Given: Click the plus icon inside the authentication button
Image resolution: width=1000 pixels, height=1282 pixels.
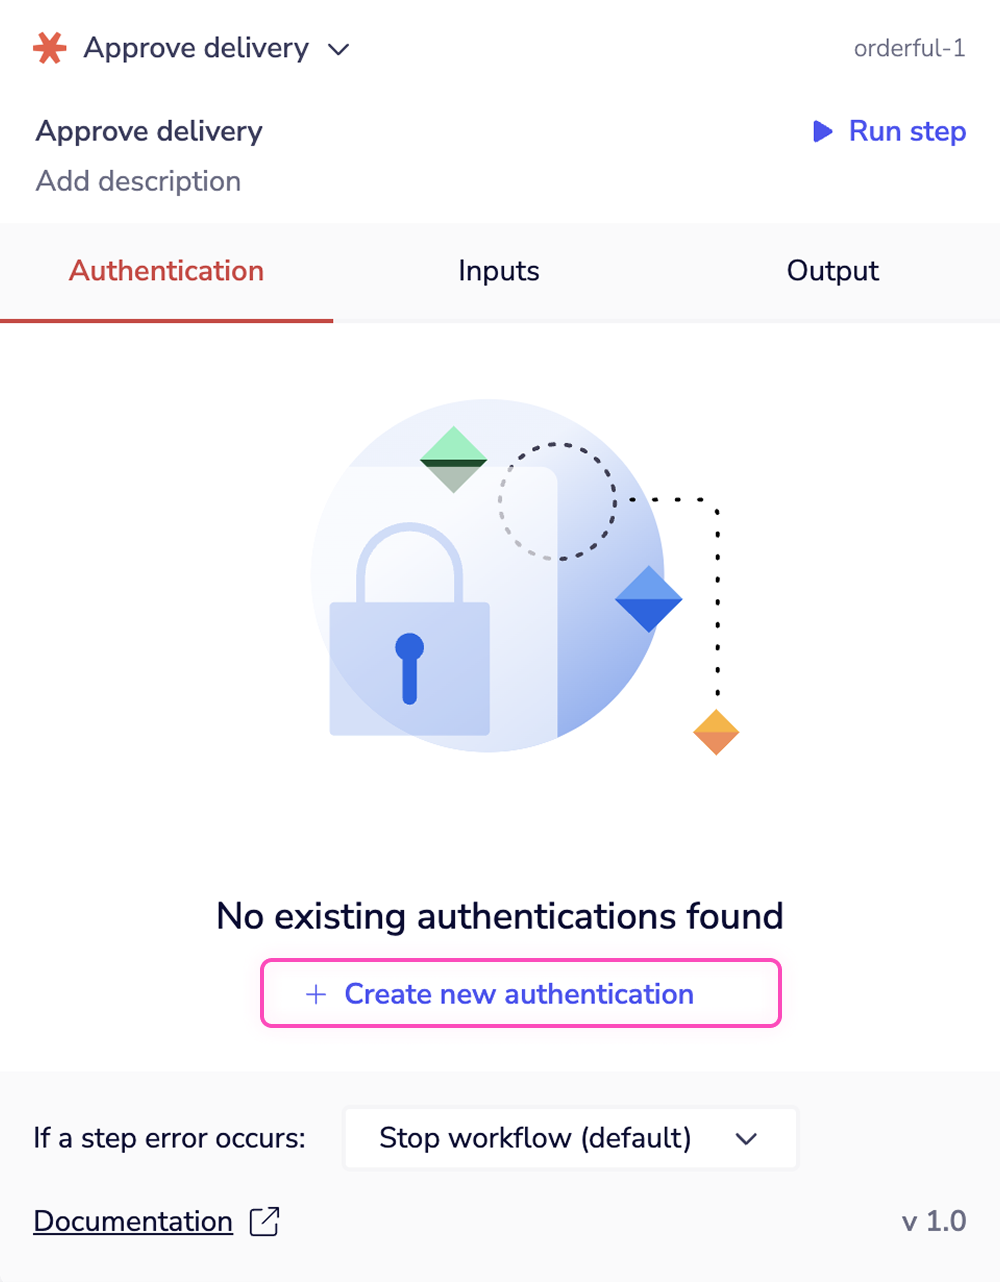Looking at the screenshot, I should [315, 994].
